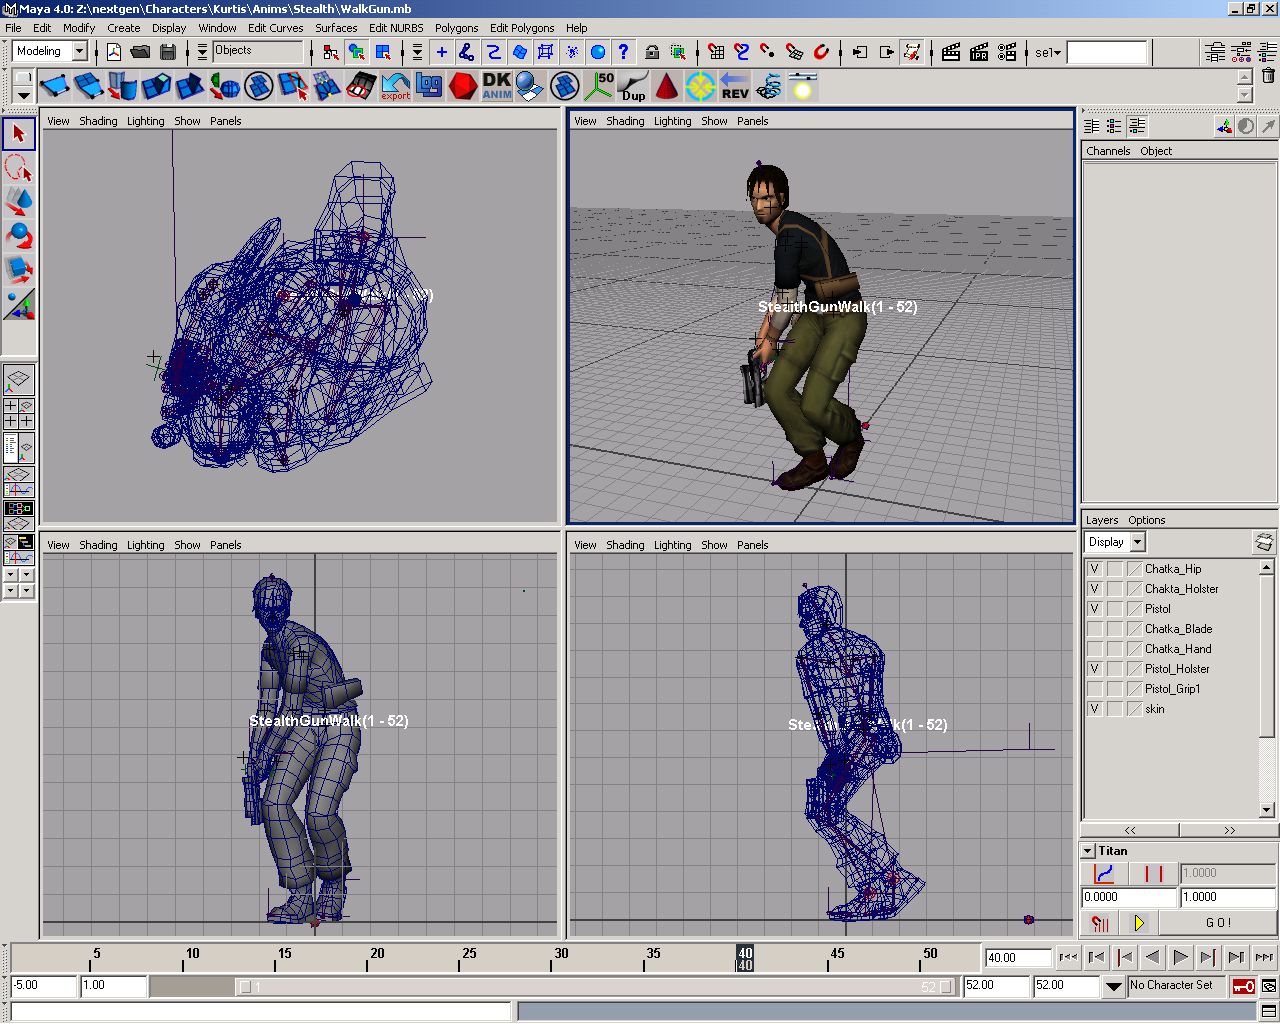Viewport: 1280px width, 1024px height.
Task: Click the DK ANIM shelf button
Action: pyautogui.click(x=497, y=86)
